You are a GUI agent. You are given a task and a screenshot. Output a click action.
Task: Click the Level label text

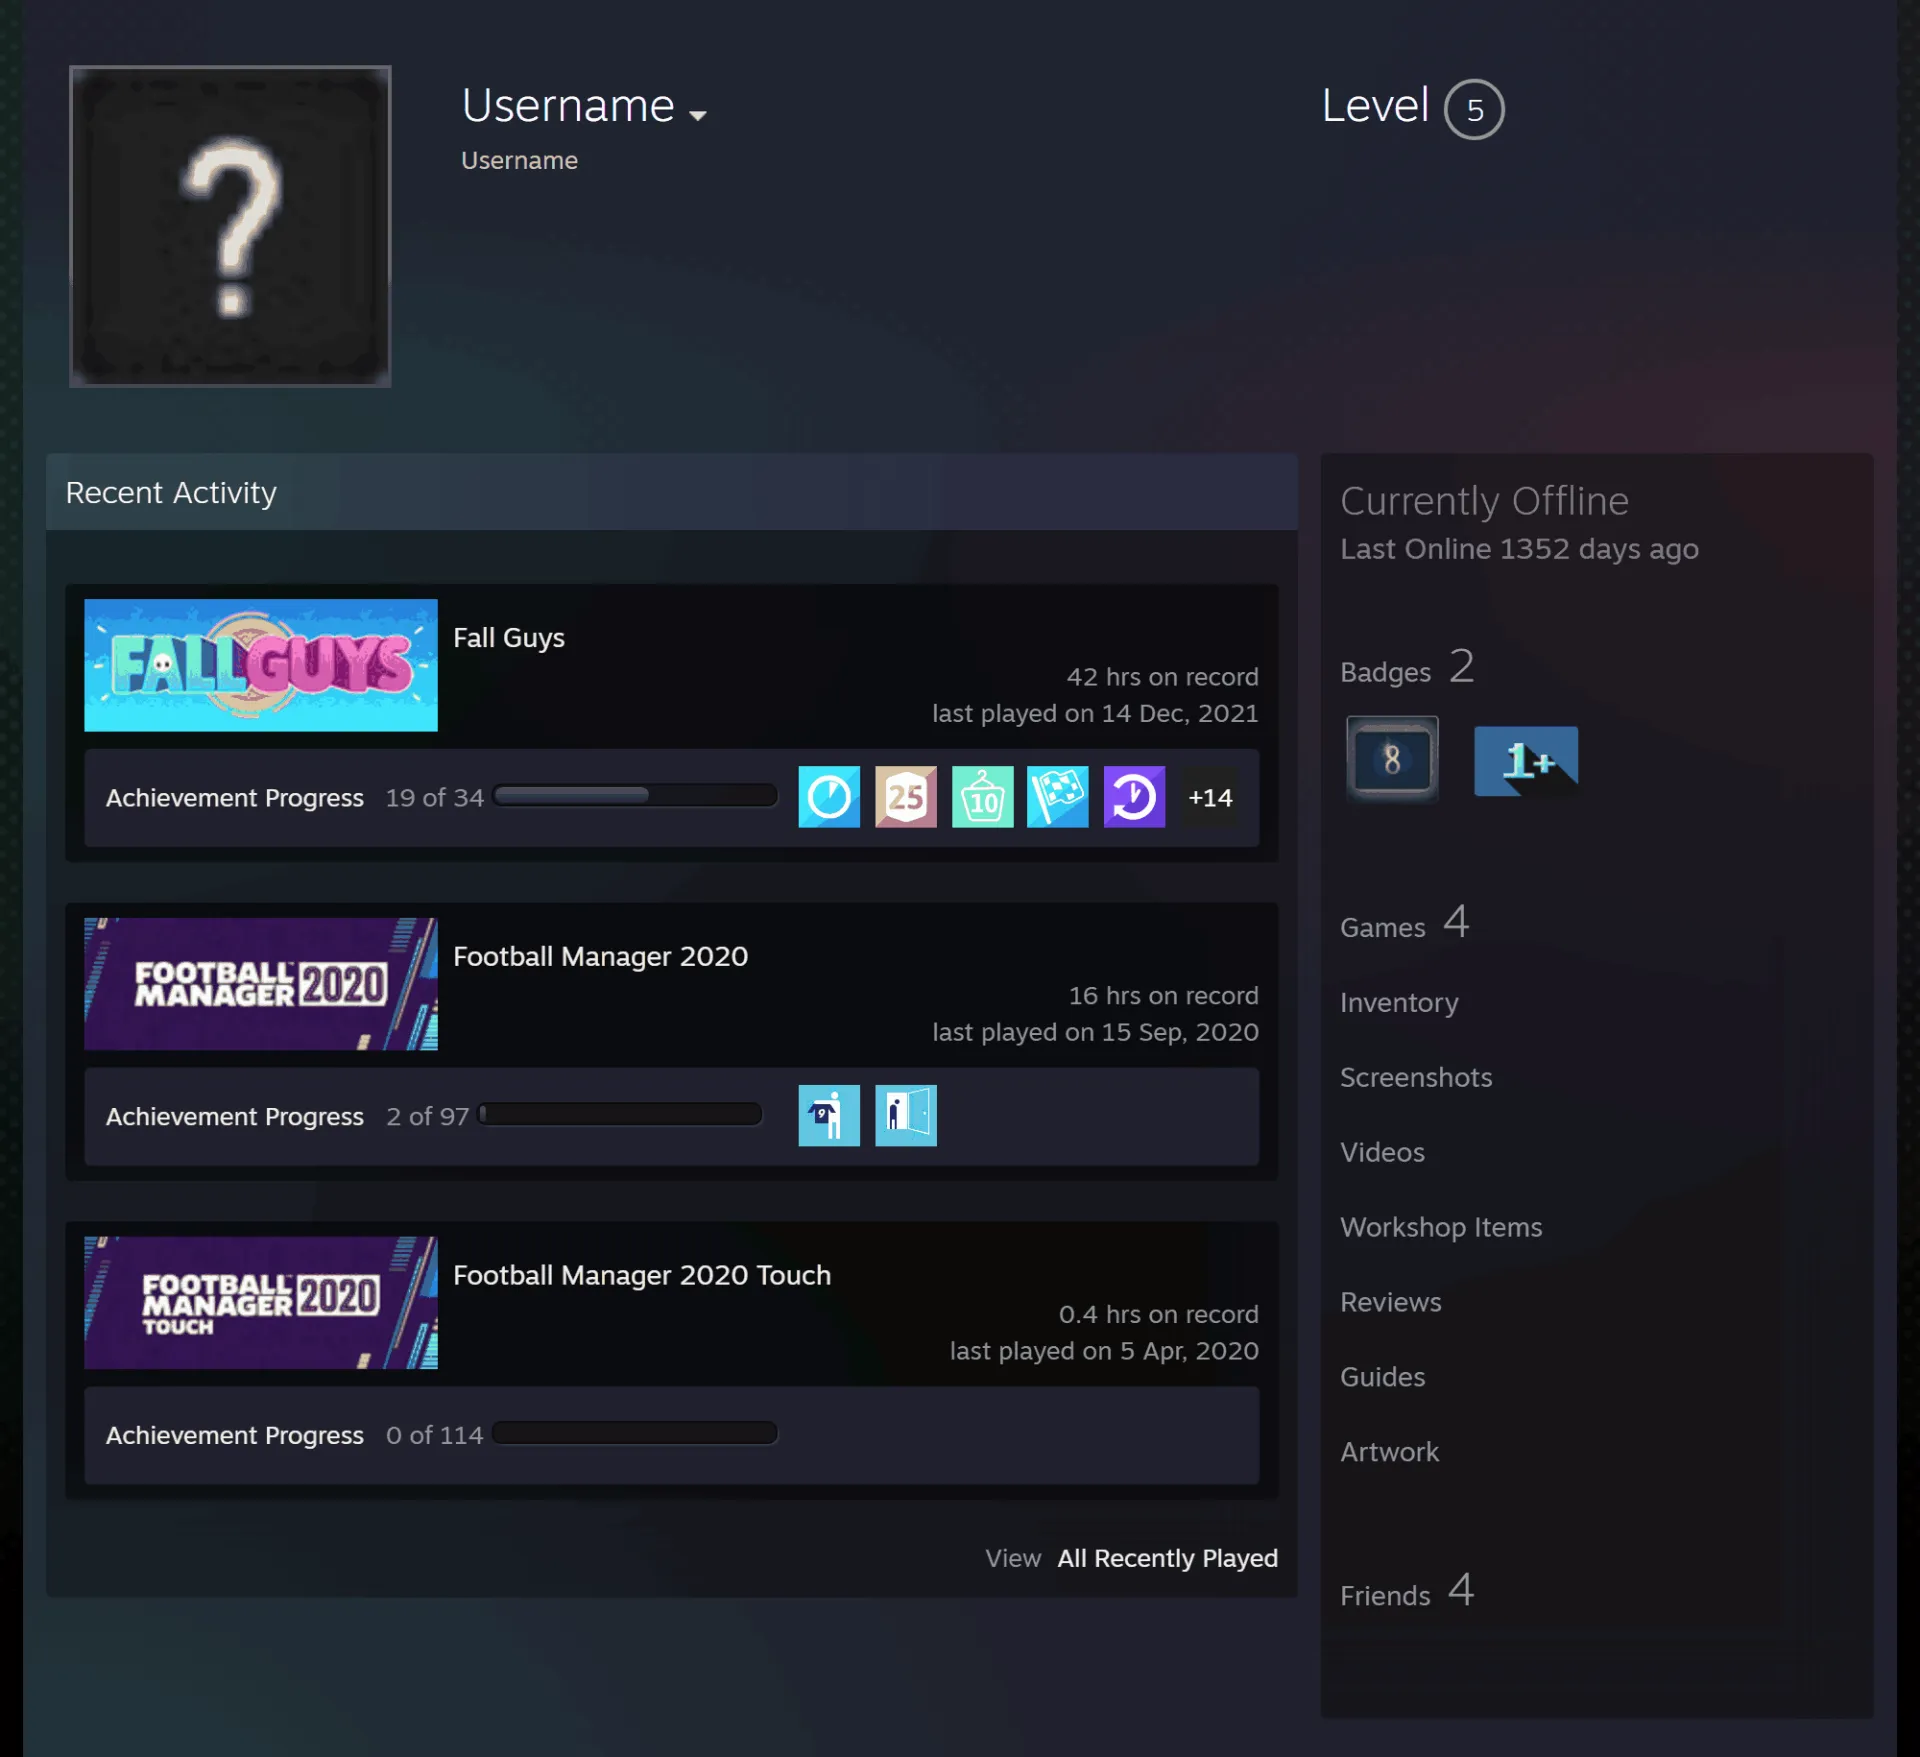coord(1375,105)
